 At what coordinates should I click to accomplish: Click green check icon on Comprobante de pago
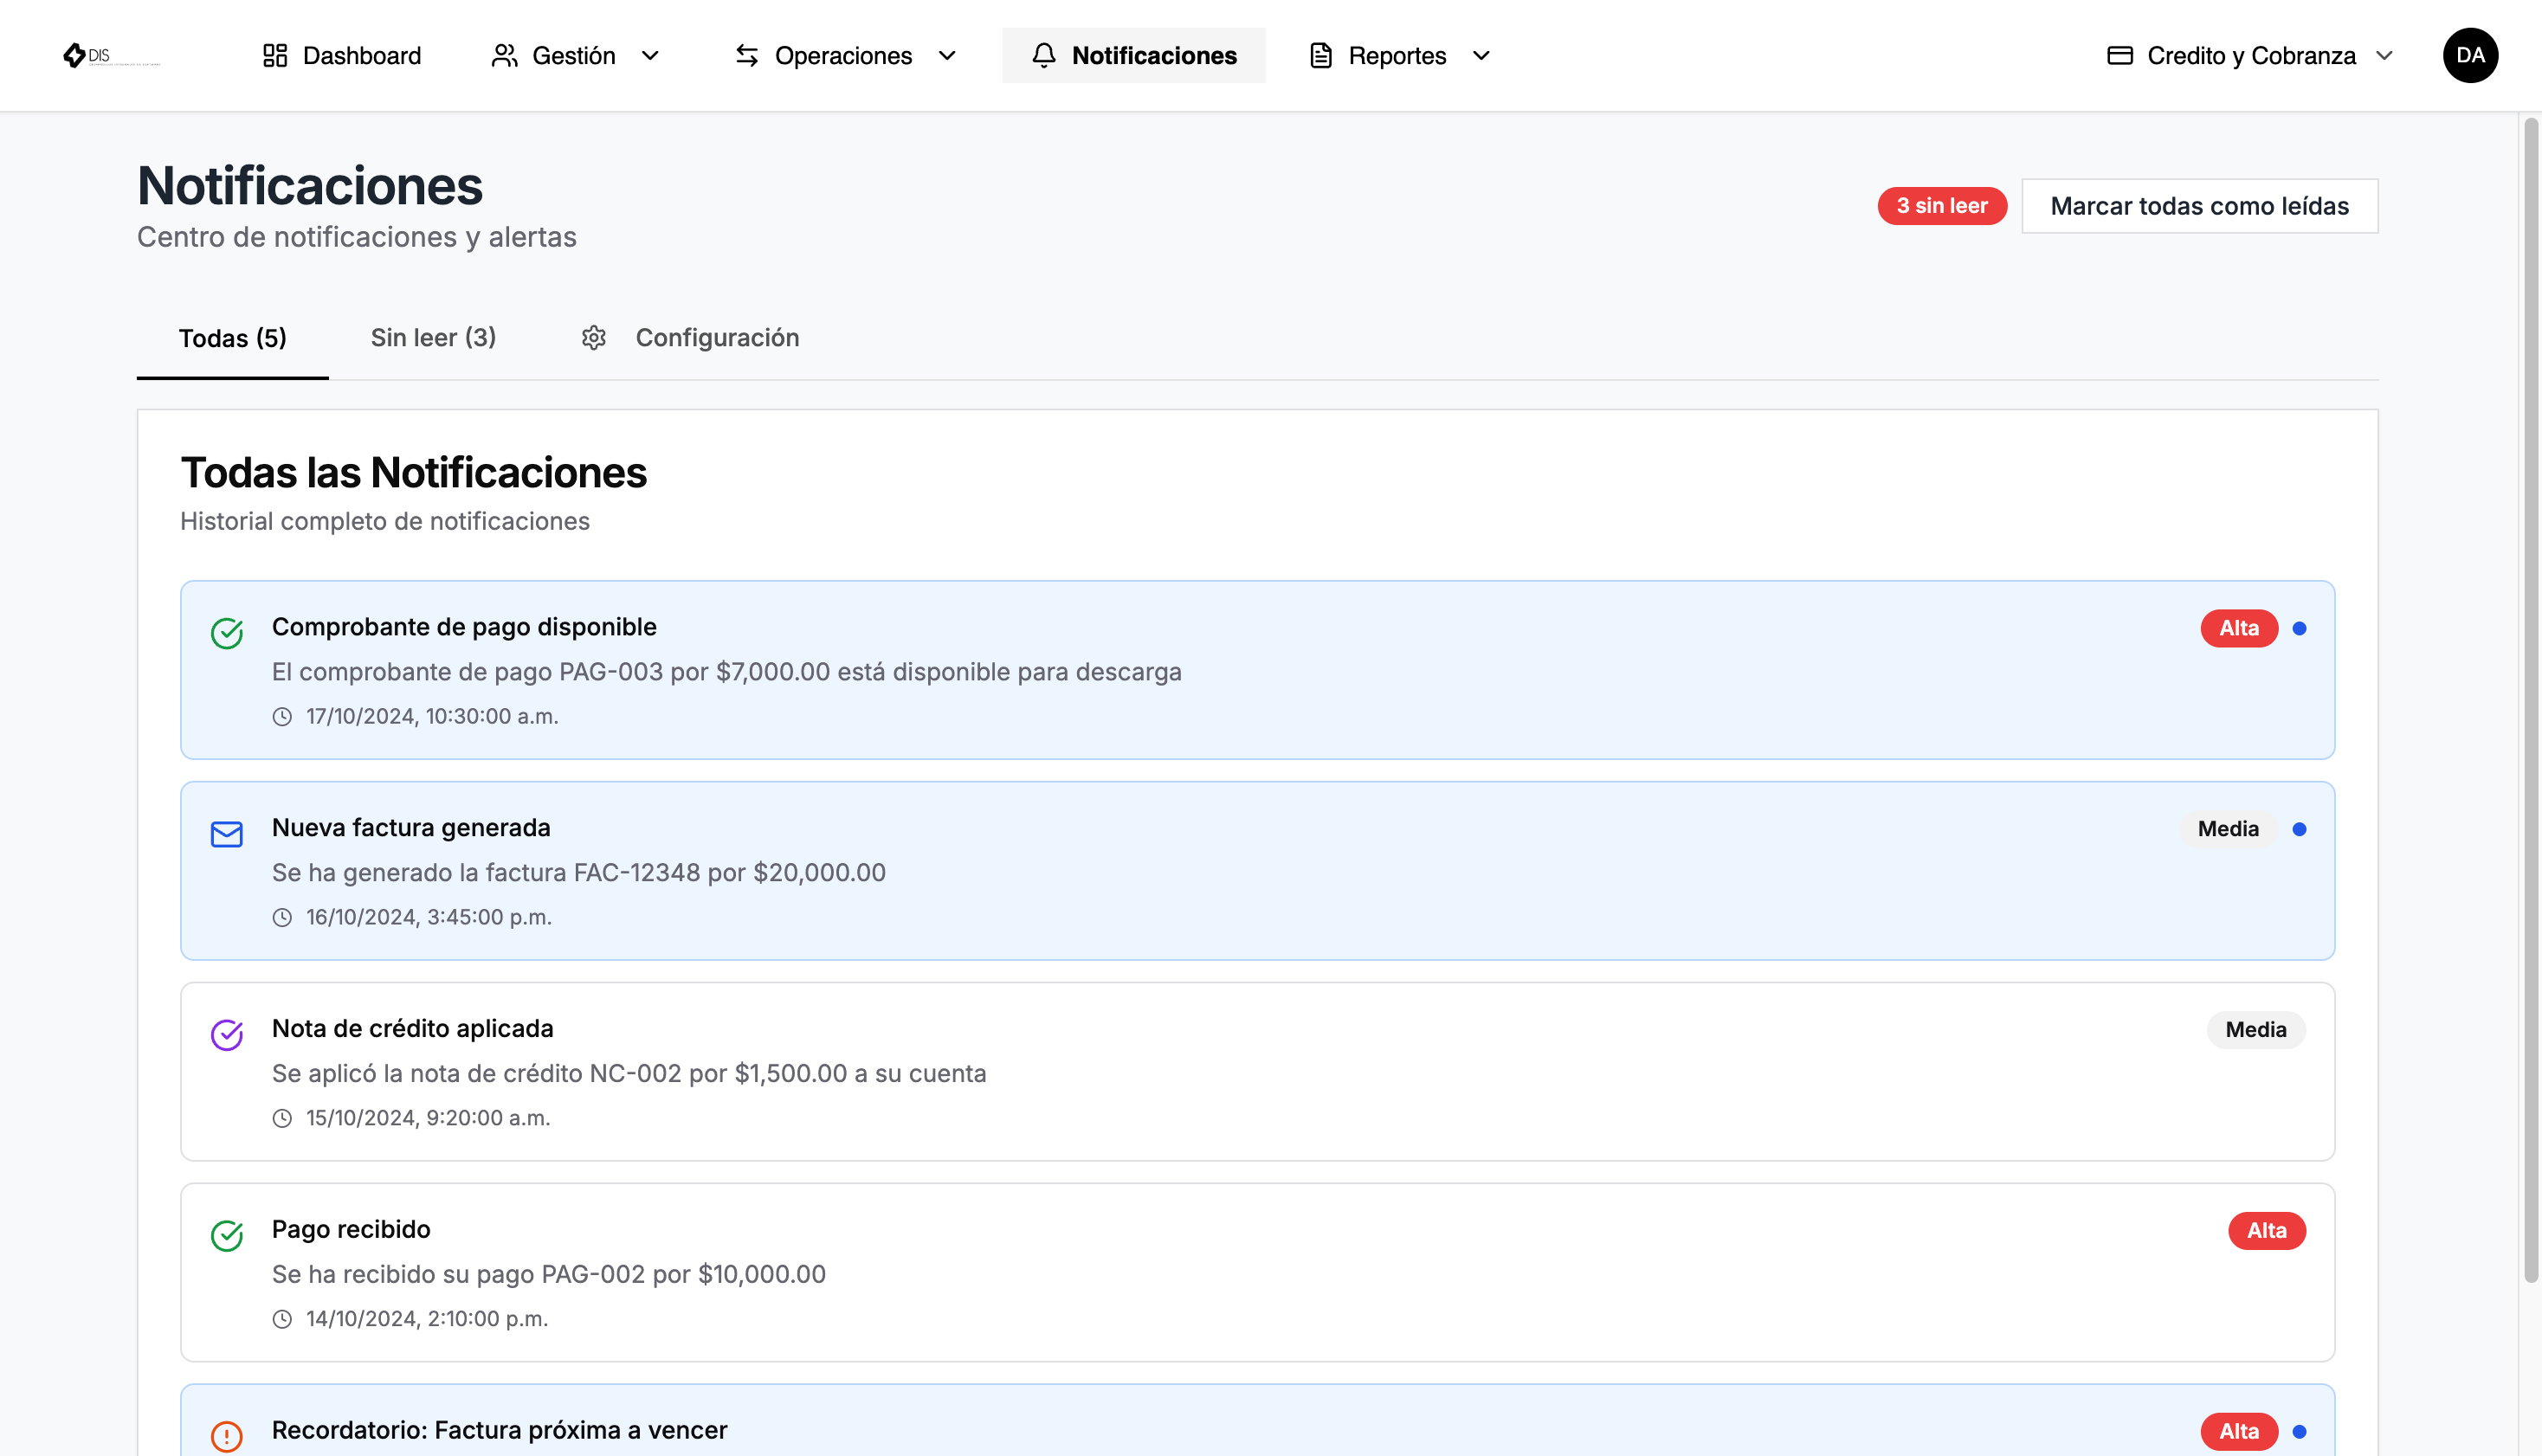[227, 633]
